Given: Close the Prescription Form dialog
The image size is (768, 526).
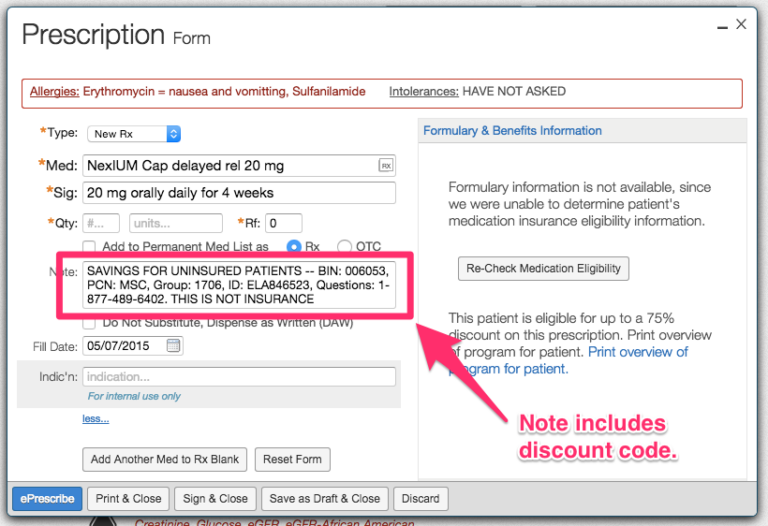Looking at the screenshot, I should (x=741, y=24).
